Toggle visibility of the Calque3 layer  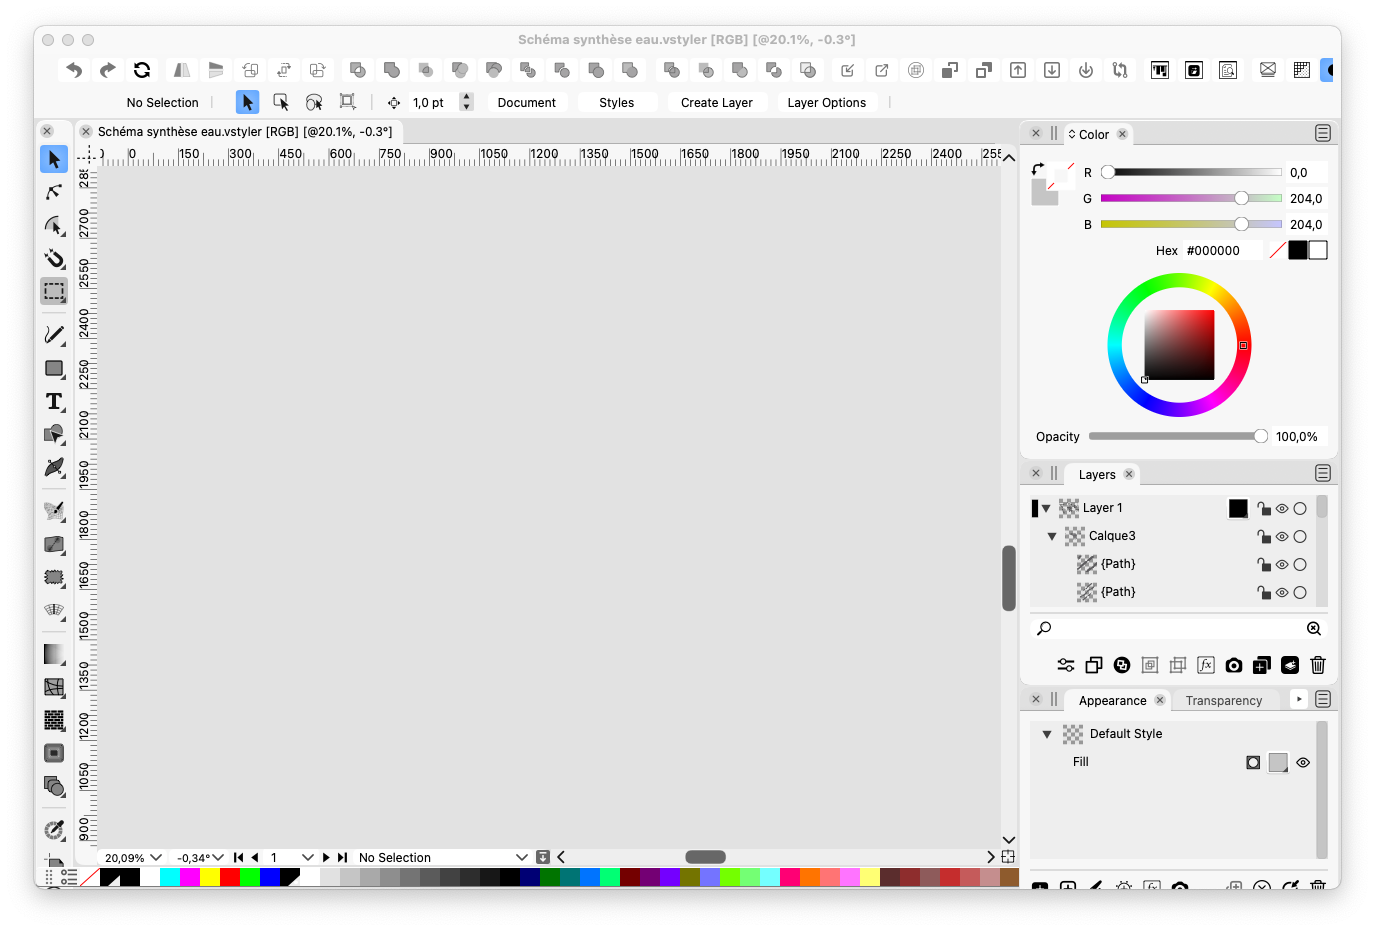coord(1282,537)
